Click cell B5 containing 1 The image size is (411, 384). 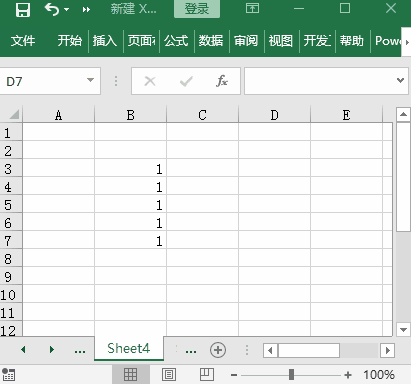click(x=130, y=205)
